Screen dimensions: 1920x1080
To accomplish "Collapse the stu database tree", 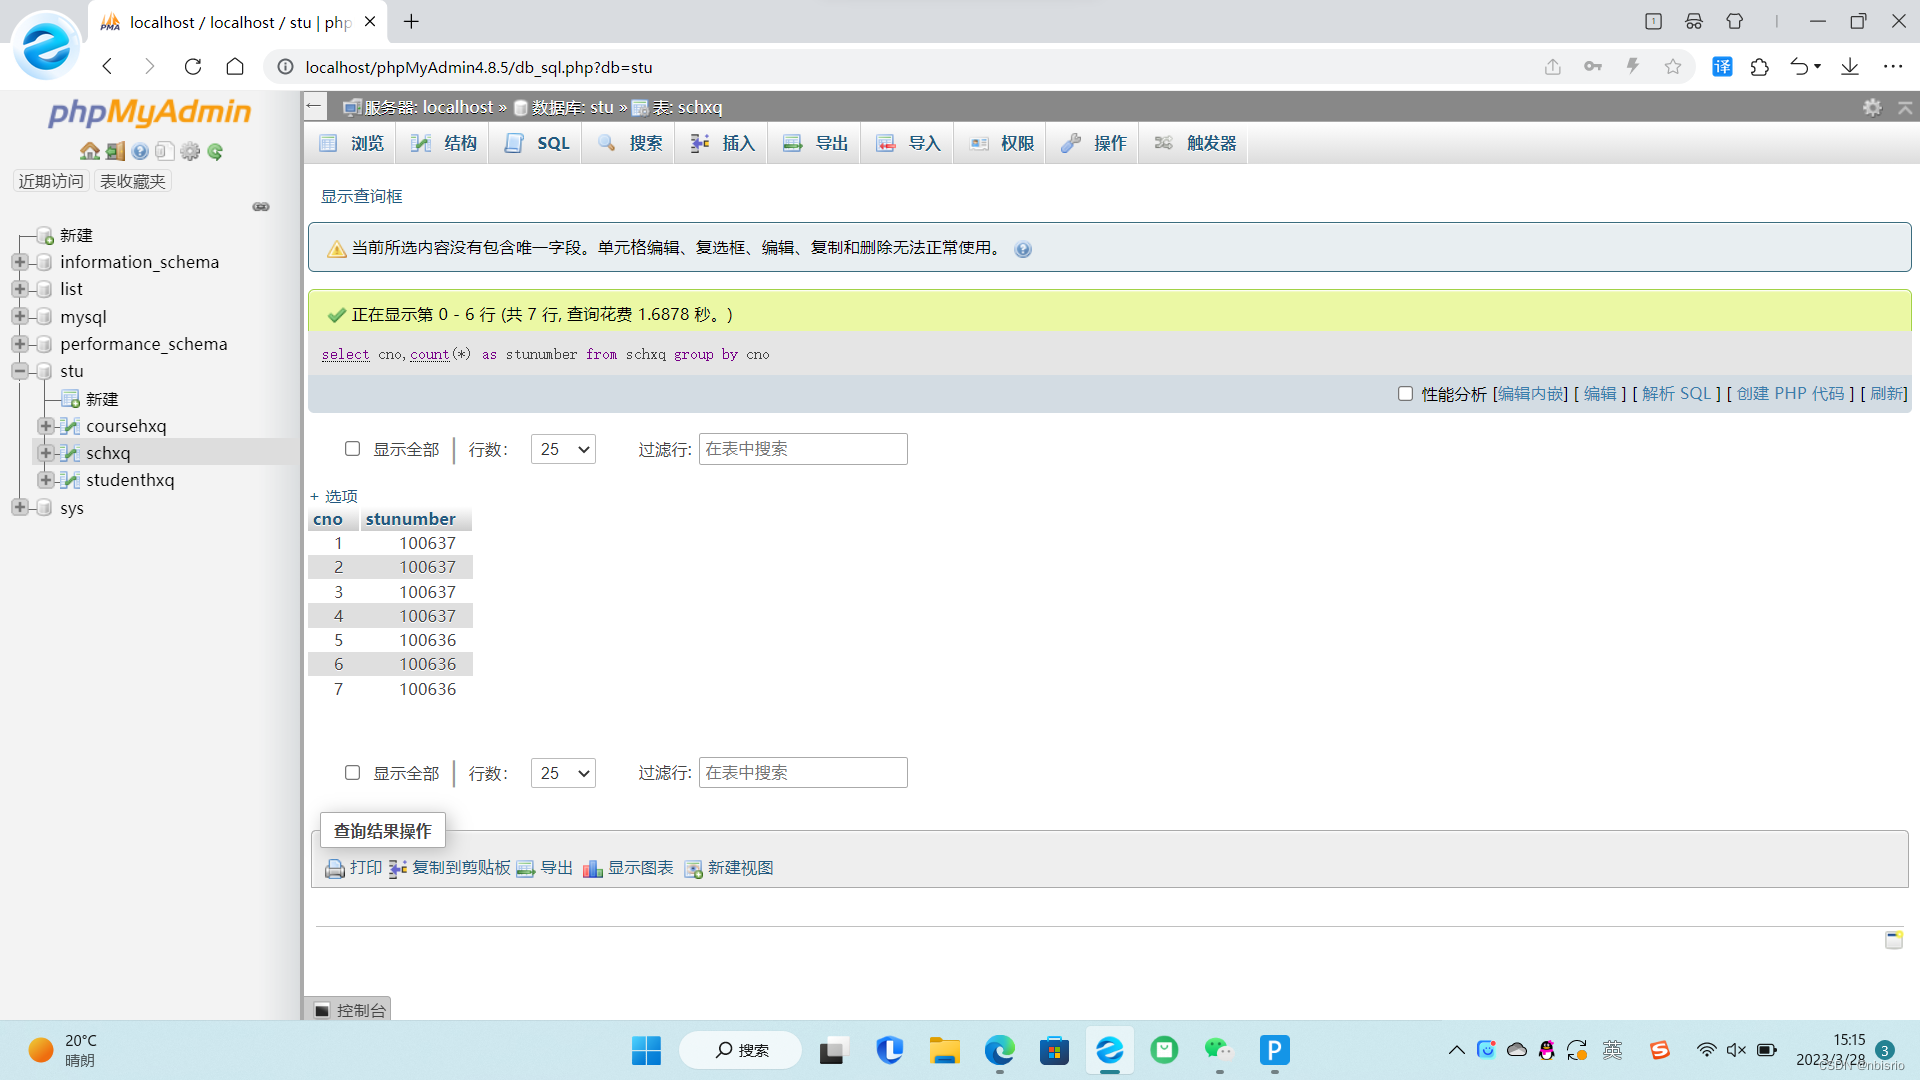I will [19, 371].
